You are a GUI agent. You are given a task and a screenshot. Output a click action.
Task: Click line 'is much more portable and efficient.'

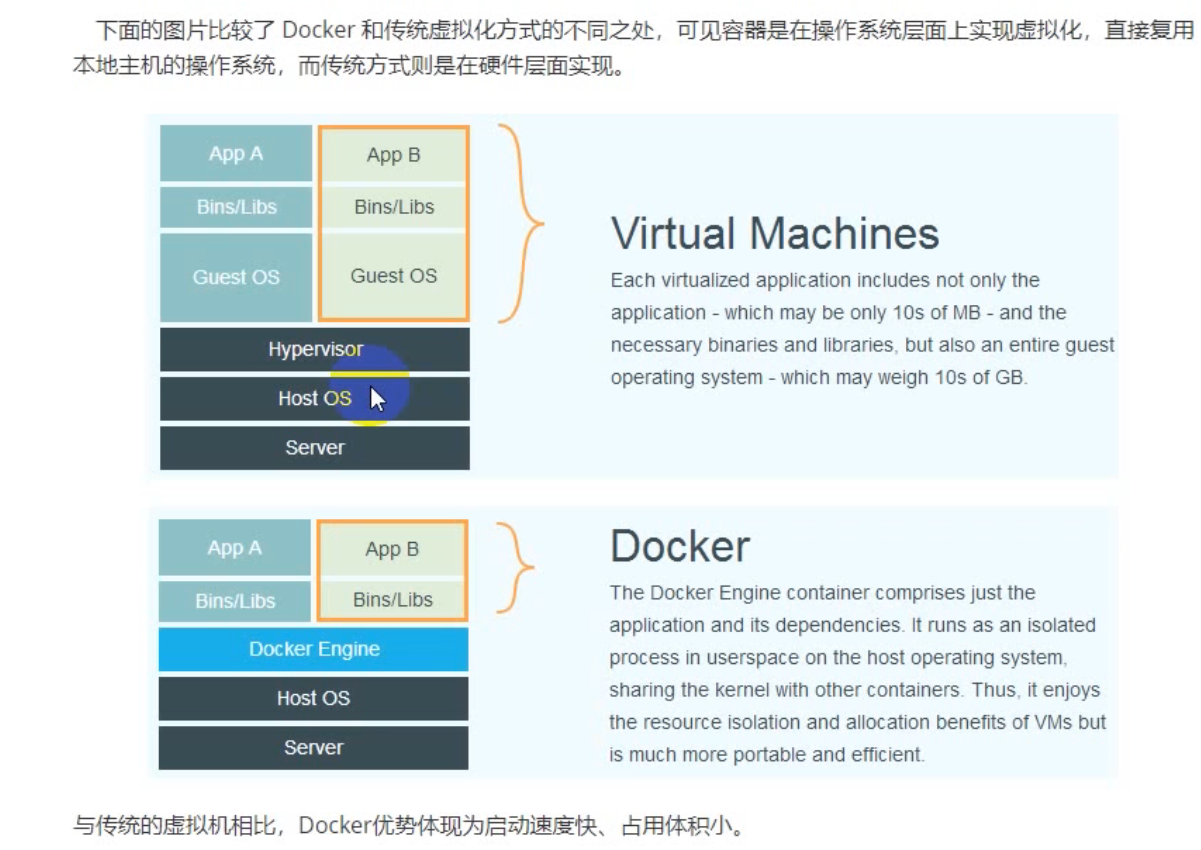coord(767,755)
